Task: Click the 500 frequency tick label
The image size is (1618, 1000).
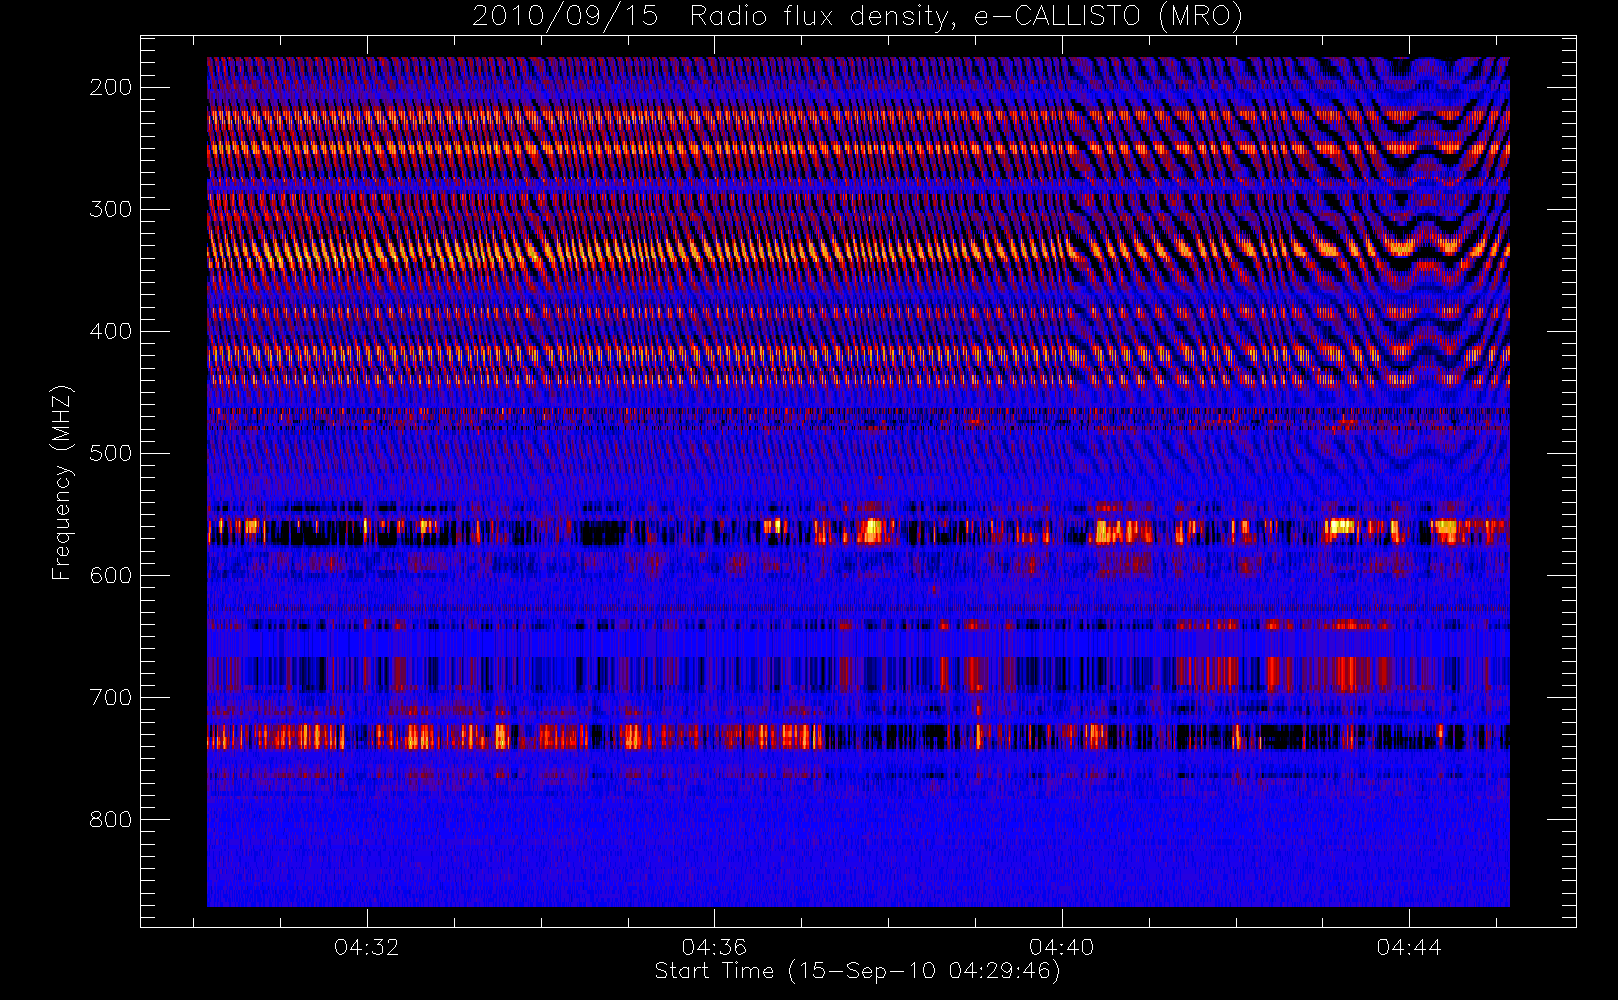Action: tap(111, 453)
